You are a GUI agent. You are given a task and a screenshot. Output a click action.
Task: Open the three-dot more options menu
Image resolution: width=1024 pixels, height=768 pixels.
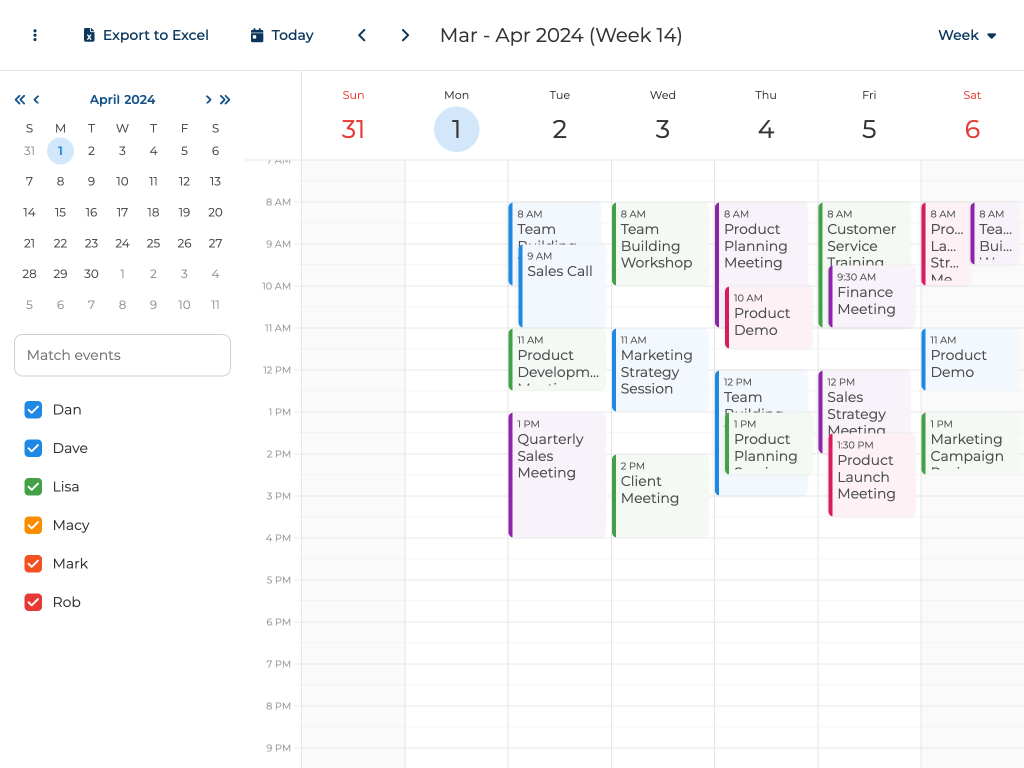pyautogui.click(x=35, y=35)
